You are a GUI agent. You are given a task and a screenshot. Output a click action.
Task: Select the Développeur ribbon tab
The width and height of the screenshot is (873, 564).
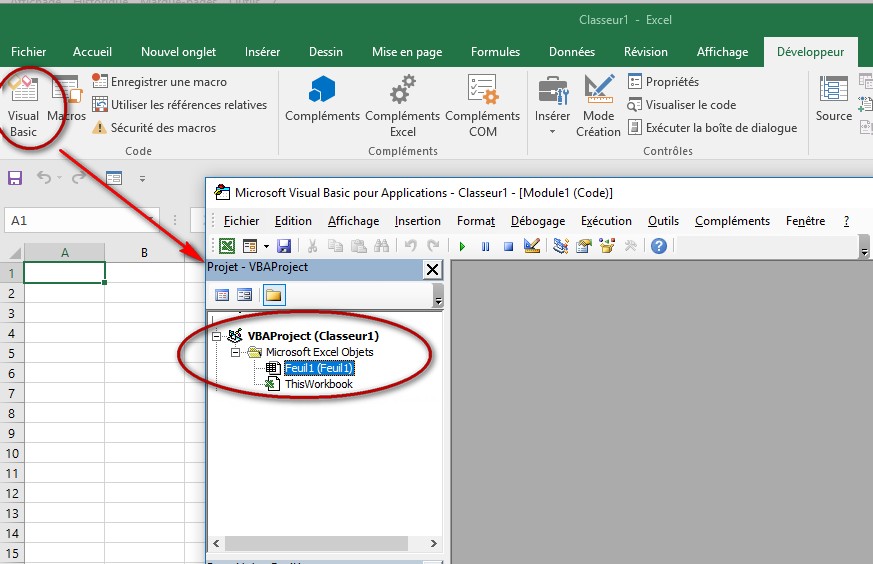(811, 52)
